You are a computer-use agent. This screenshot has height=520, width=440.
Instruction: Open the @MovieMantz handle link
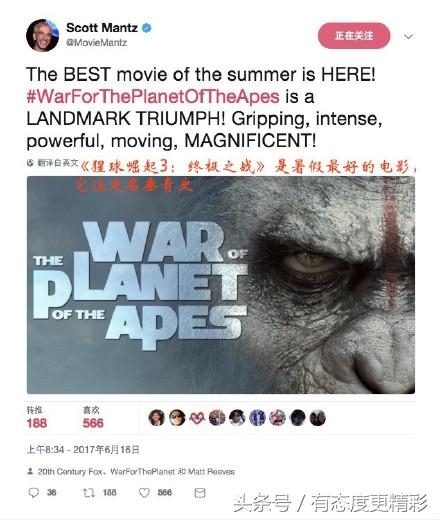tap(96, 43)
